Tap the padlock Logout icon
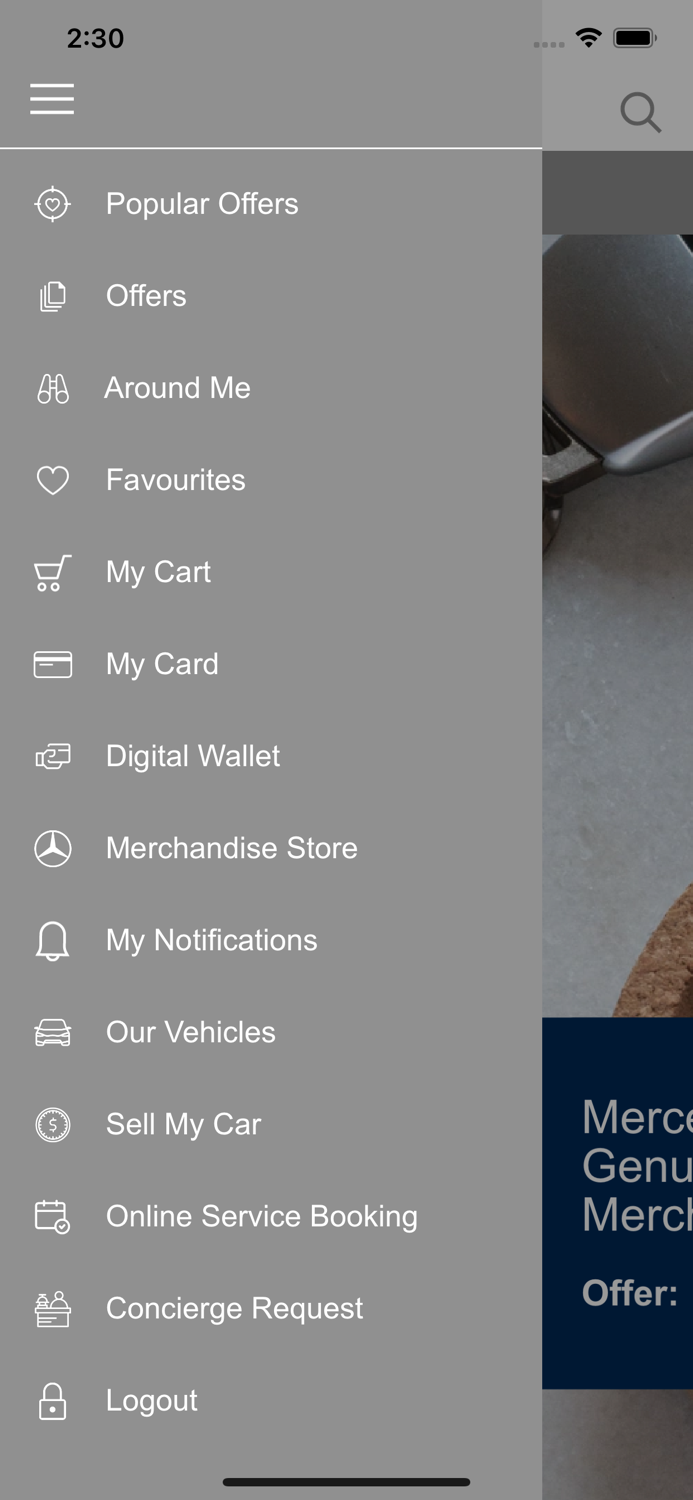 tap(53, 1401)
